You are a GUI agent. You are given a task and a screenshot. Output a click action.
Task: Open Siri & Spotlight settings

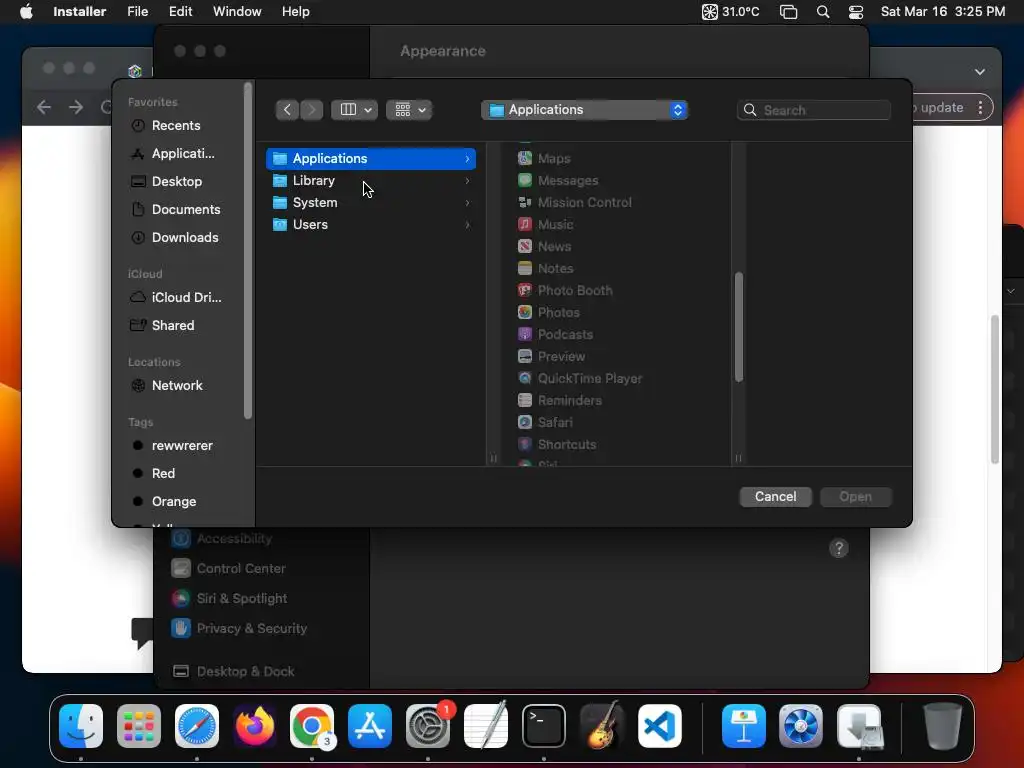click(229, 599)
